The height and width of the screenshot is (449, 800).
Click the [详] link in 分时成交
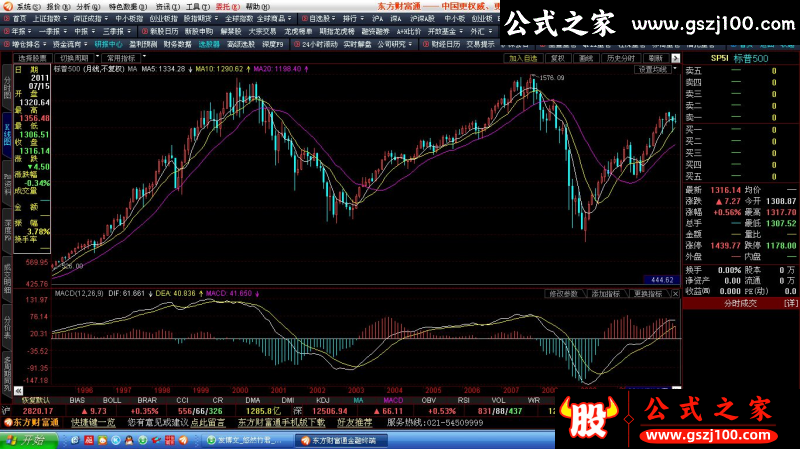tap(790, 303)
